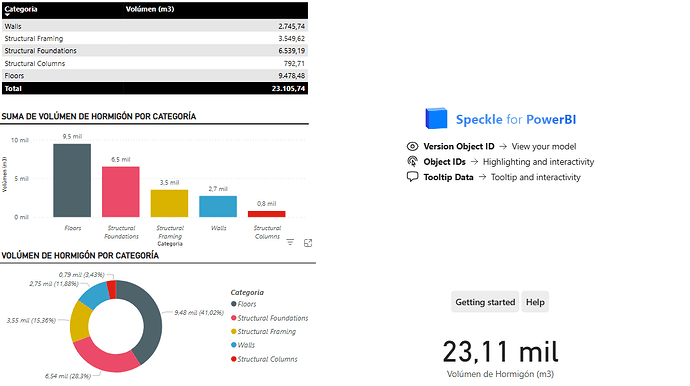Click the Getting started button

click(x=485, y=302)
